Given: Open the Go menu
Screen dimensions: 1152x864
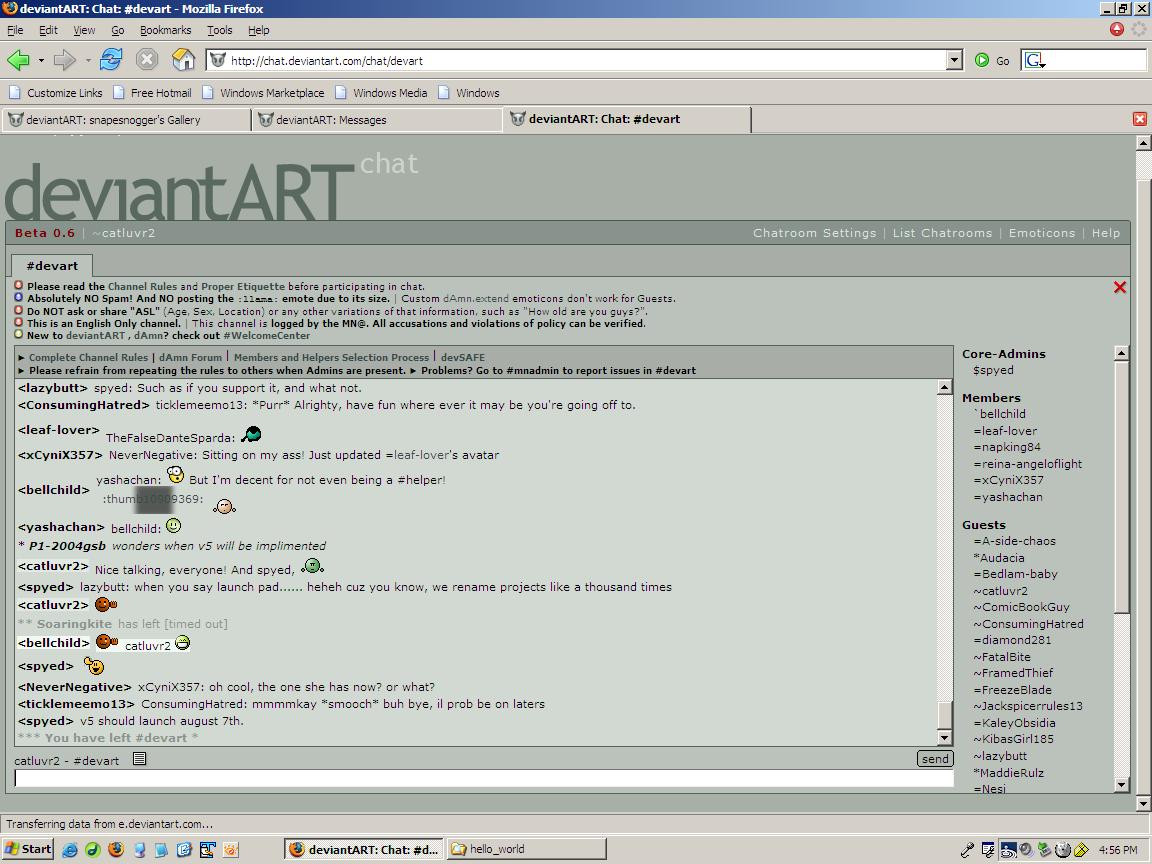Looking at the screenshot, I should click(x=118, y=30).
